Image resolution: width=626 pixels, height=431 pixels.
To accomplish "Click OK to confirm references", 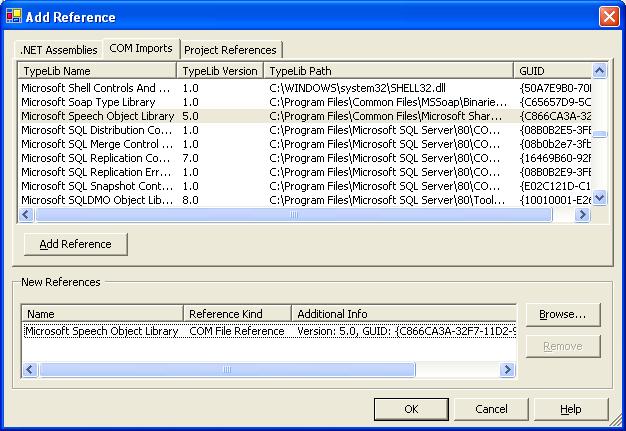I will pos(411,409).
